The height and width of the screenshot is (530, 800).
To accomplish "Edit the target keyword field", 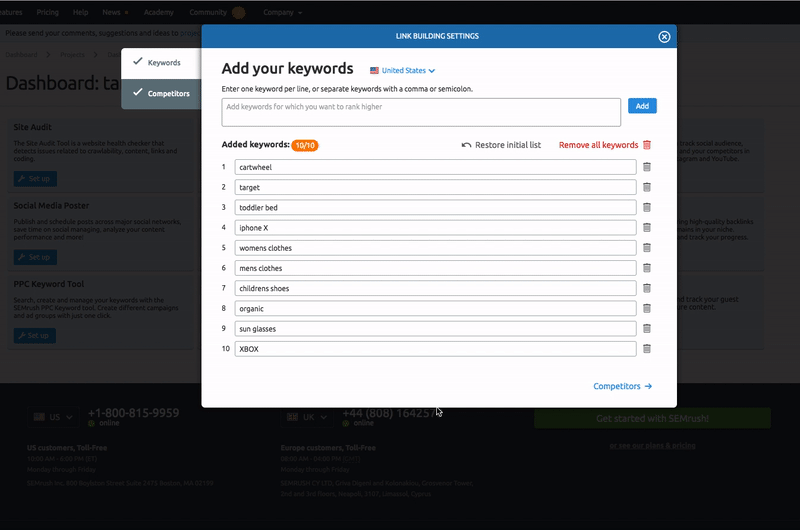I will coord(435,187).
